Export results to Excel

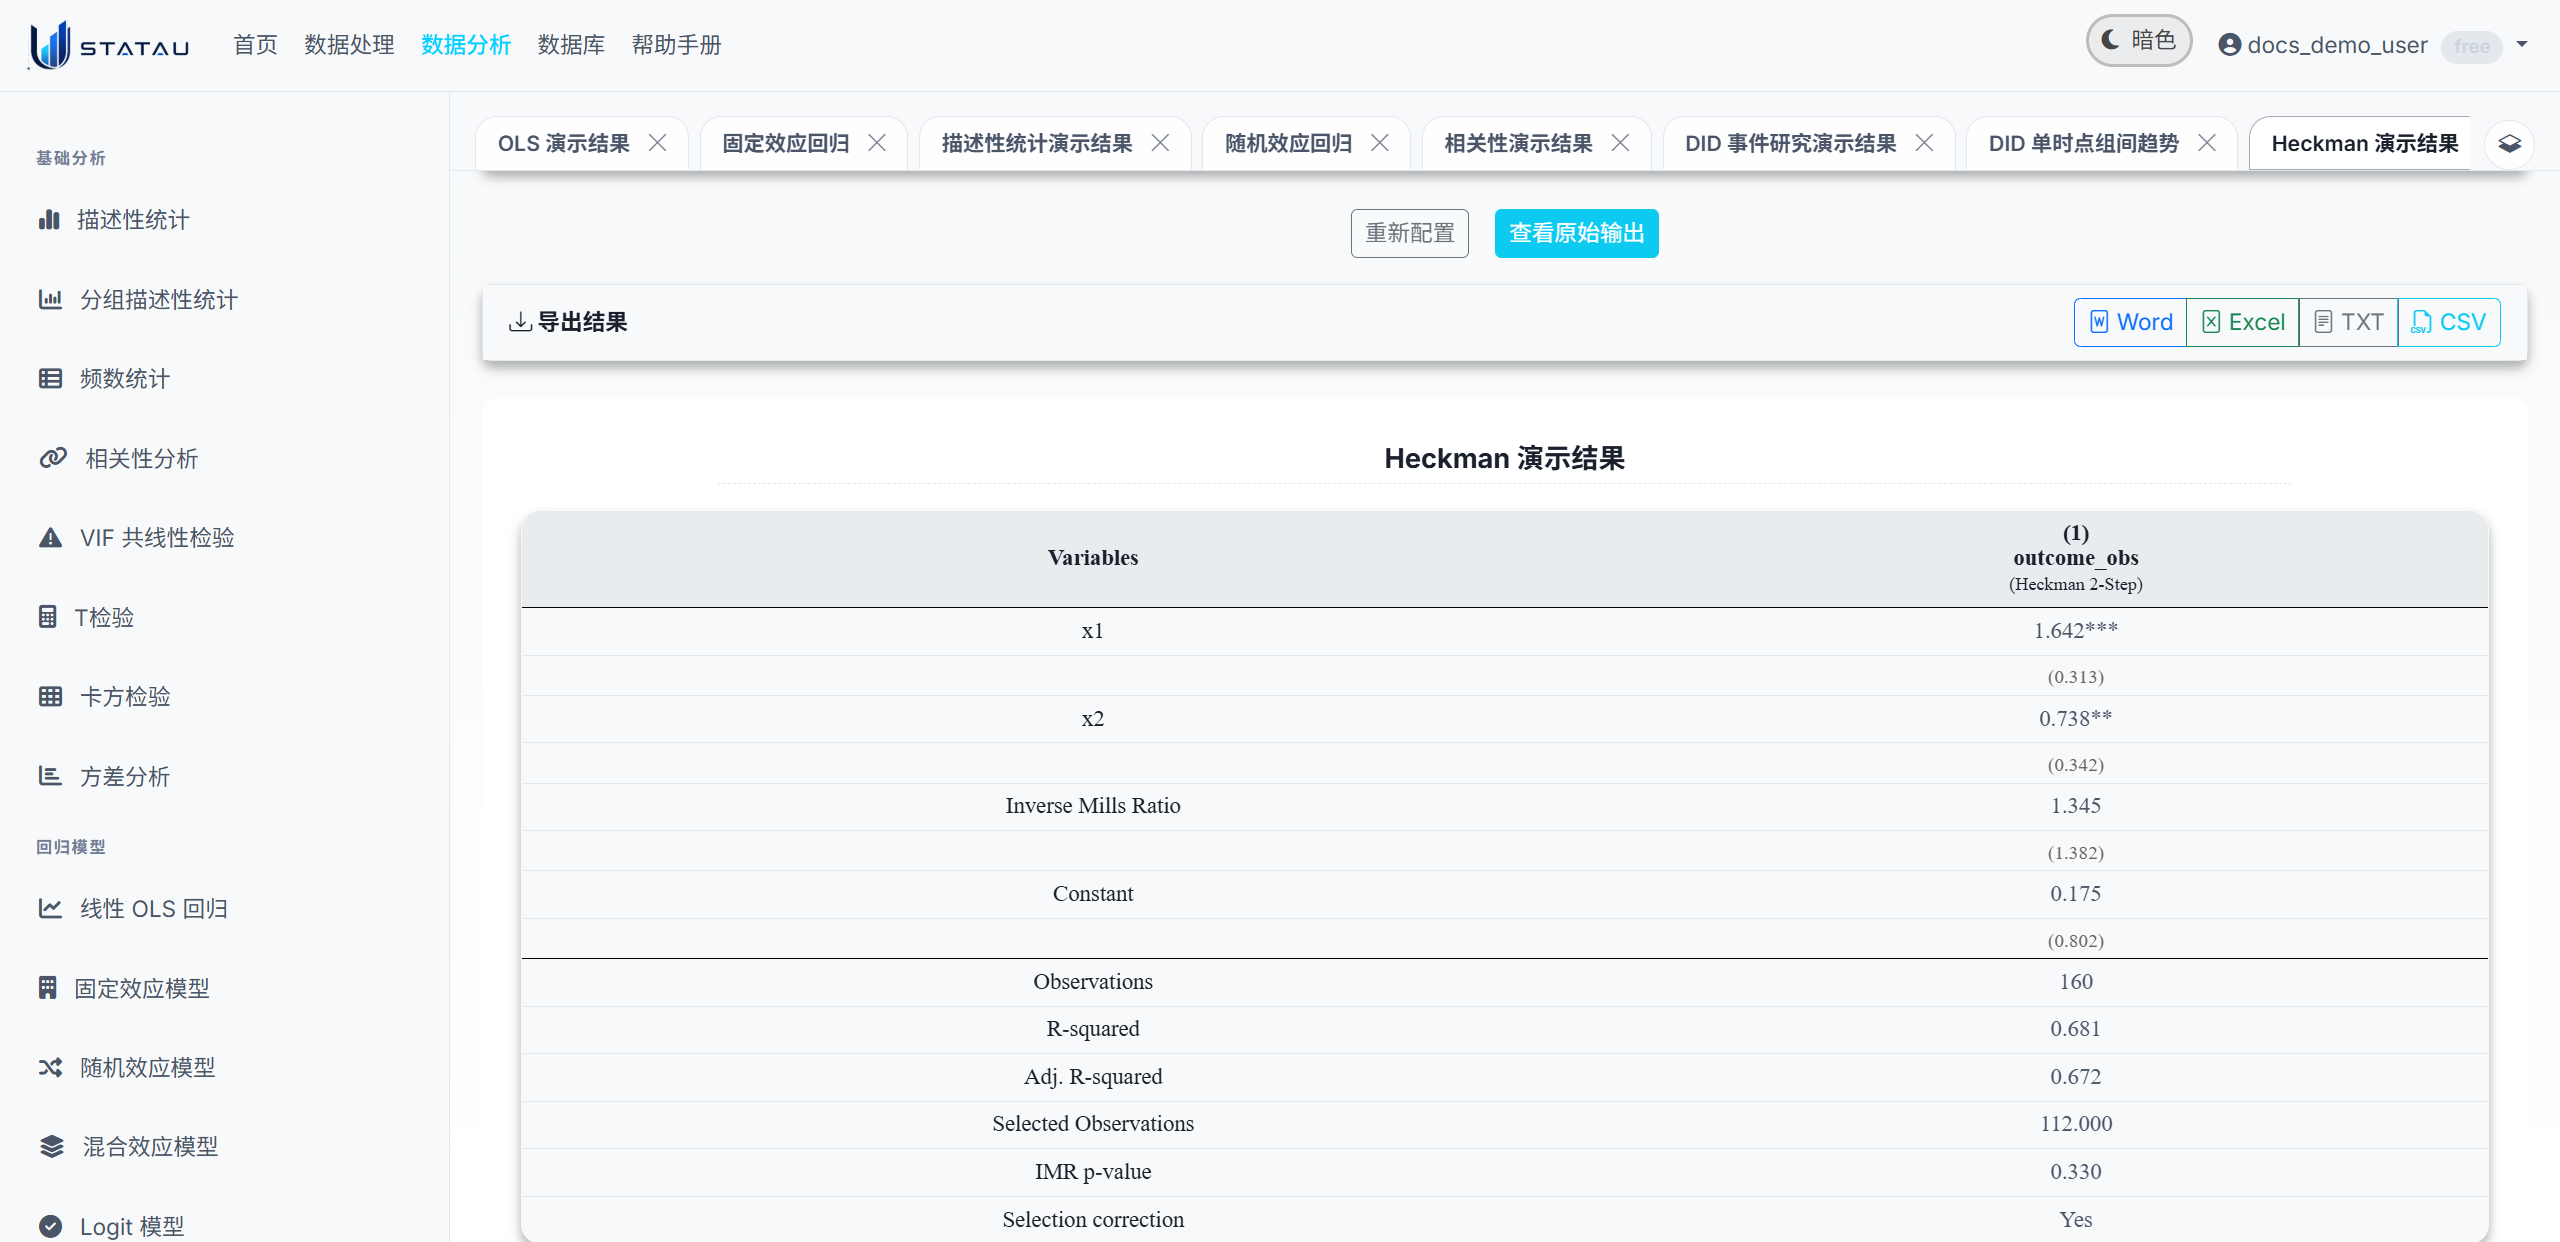tap(2243, 322)
